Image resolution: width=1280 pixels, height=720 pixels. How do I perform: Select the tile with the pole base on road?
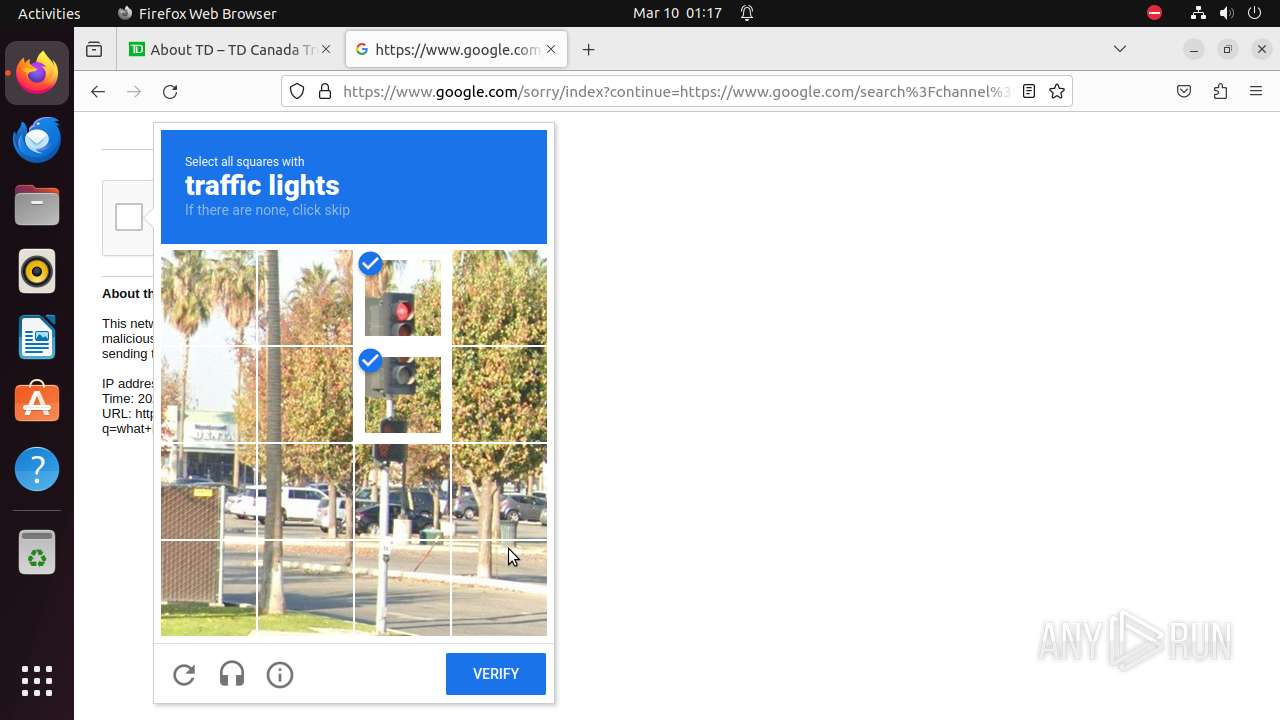(402, 589)
